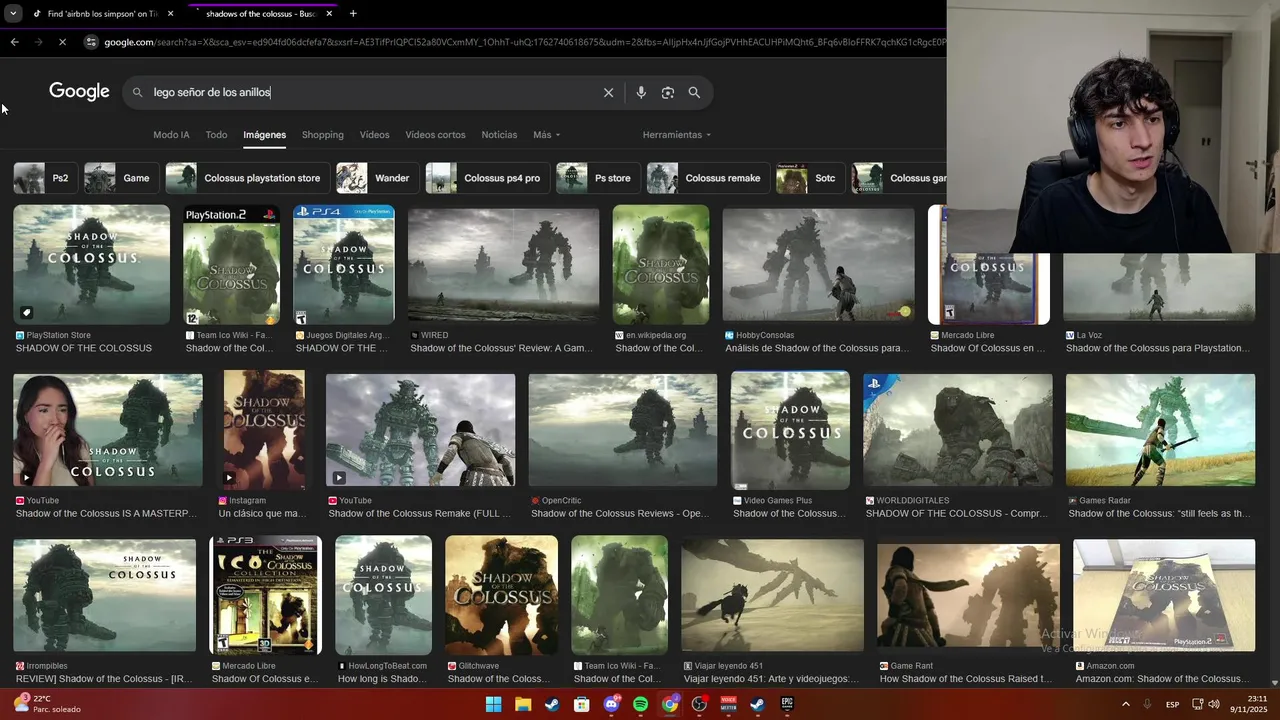Close the 'shadows of the colossus' tab

[329, 13]
